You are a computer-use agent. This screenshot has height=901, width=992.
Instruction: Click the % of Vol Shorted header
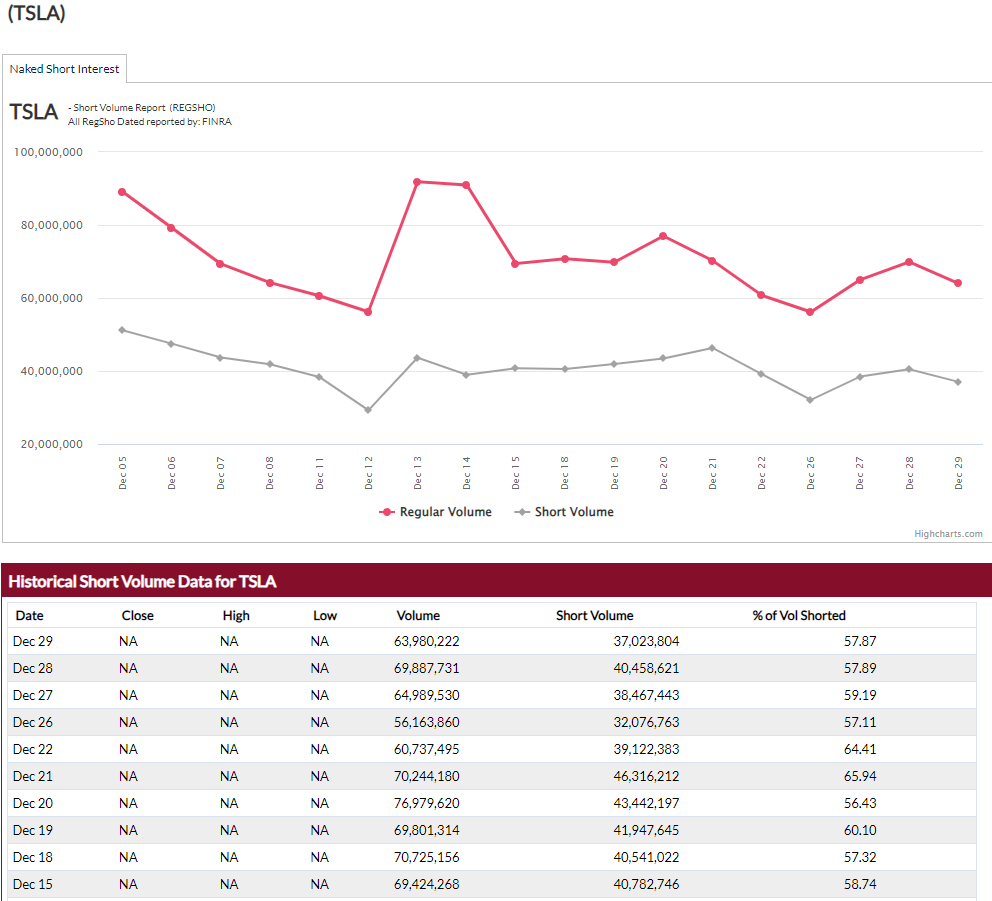799,616
